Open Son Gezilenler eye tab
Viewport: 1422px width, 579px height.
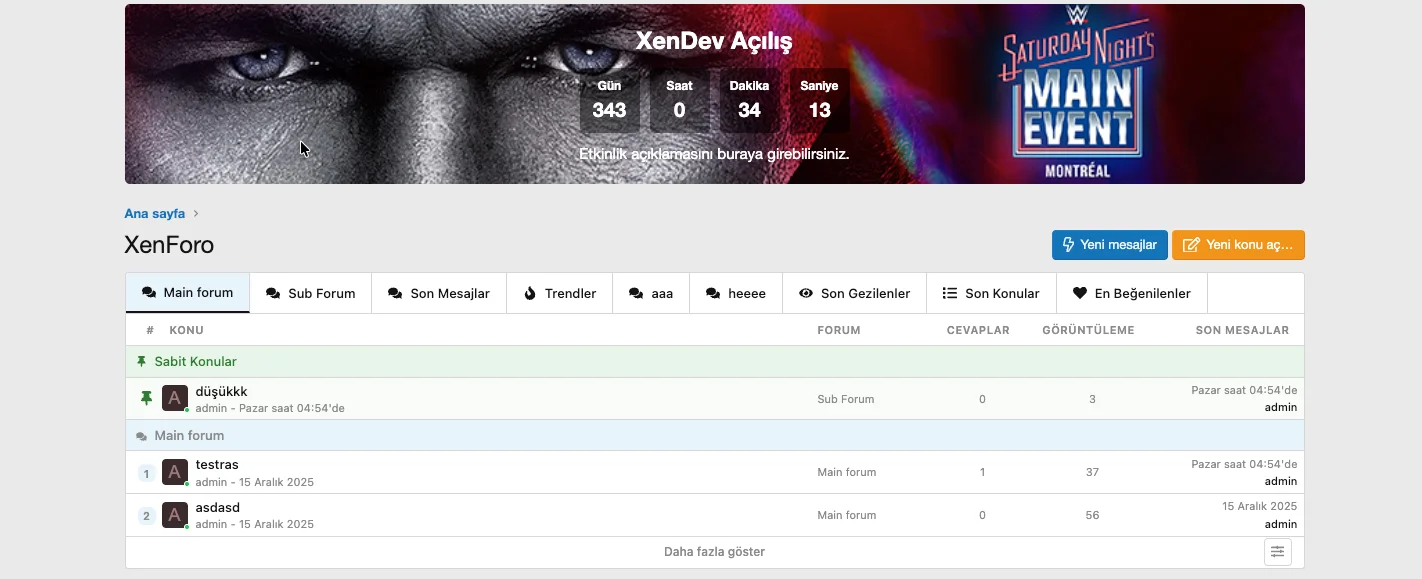(854, 293)
